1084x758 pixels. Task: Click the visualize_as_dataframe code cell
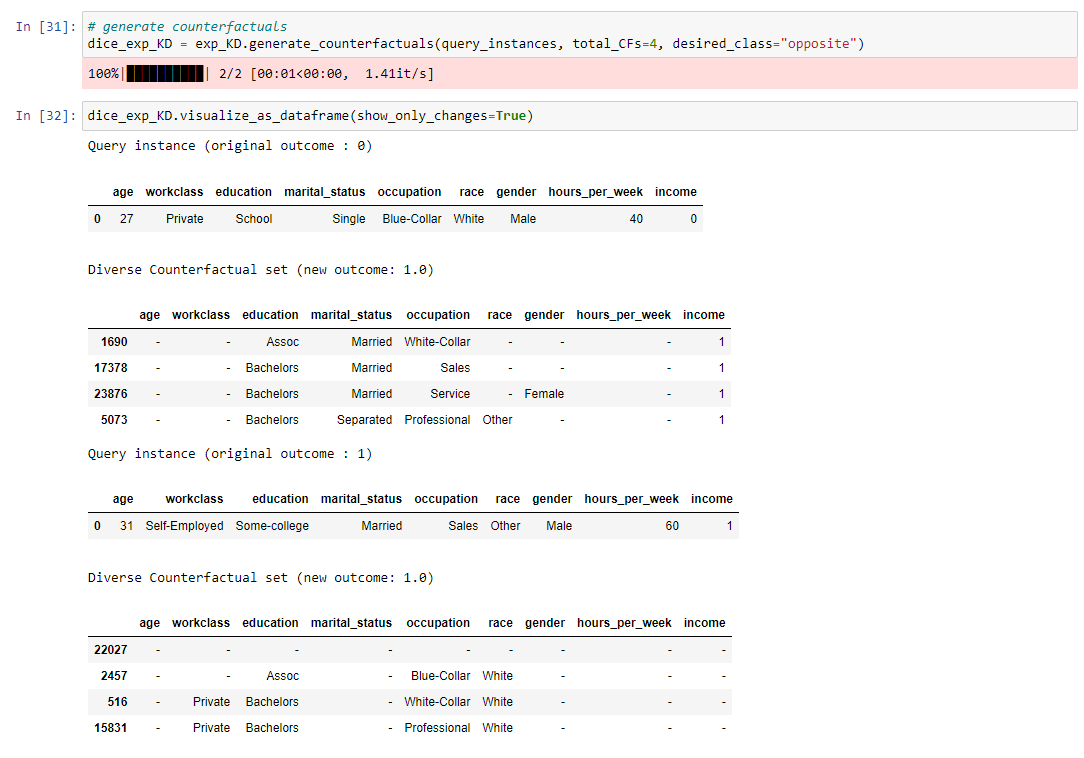click(x=300, y=116)
